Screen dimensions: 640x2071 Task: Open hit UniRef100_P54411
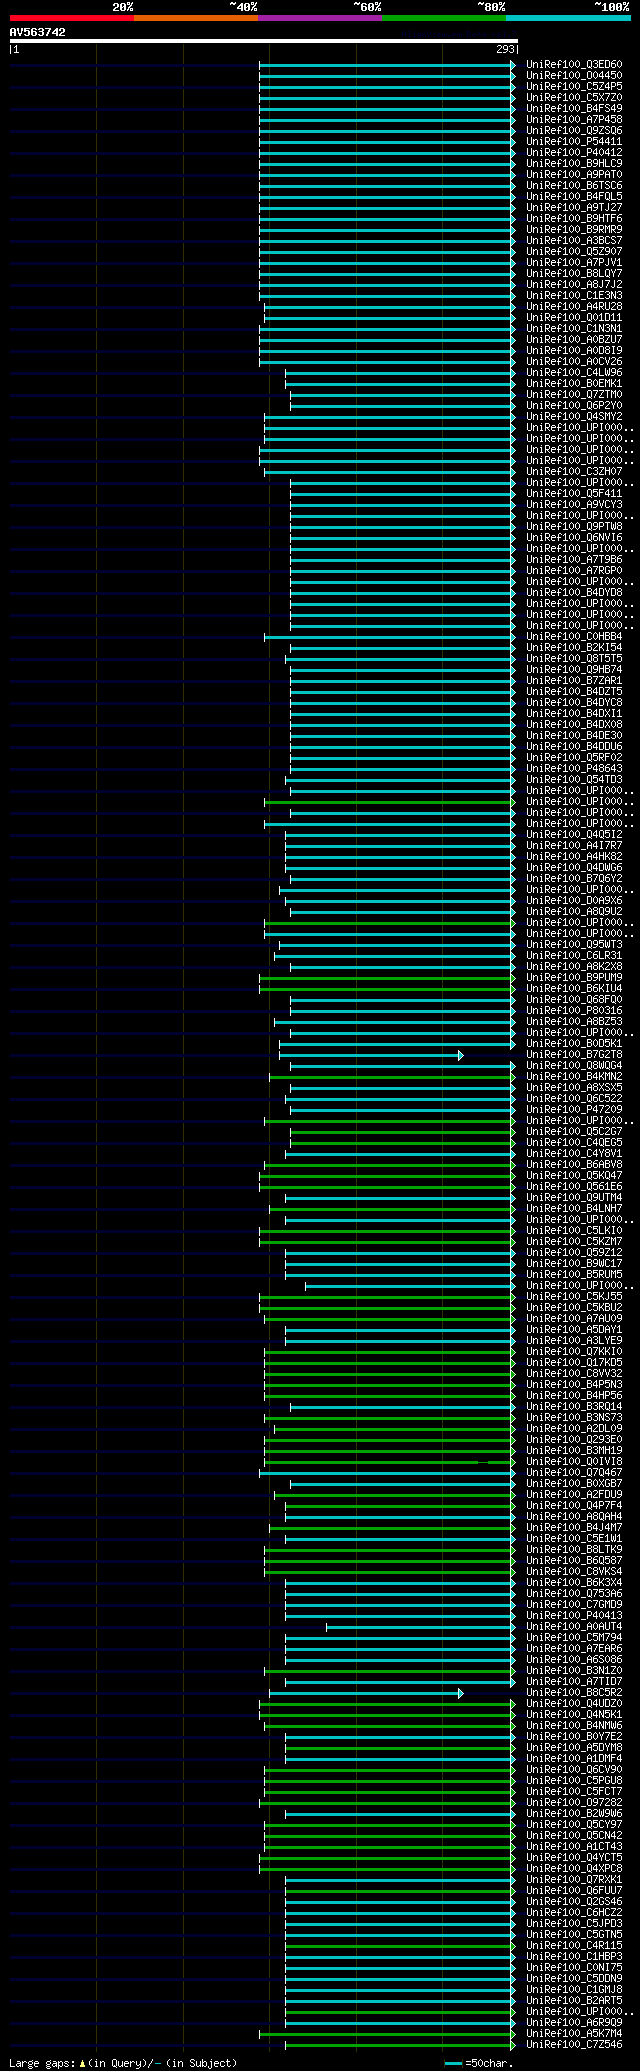click(574, 142)
